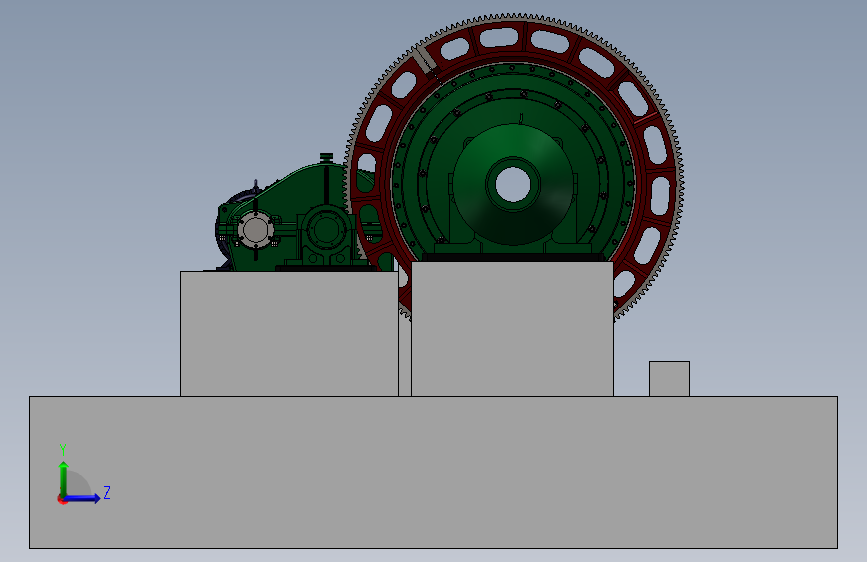
Task: Pick the central shaft hole of the green hub
Action: pos(513,185)
